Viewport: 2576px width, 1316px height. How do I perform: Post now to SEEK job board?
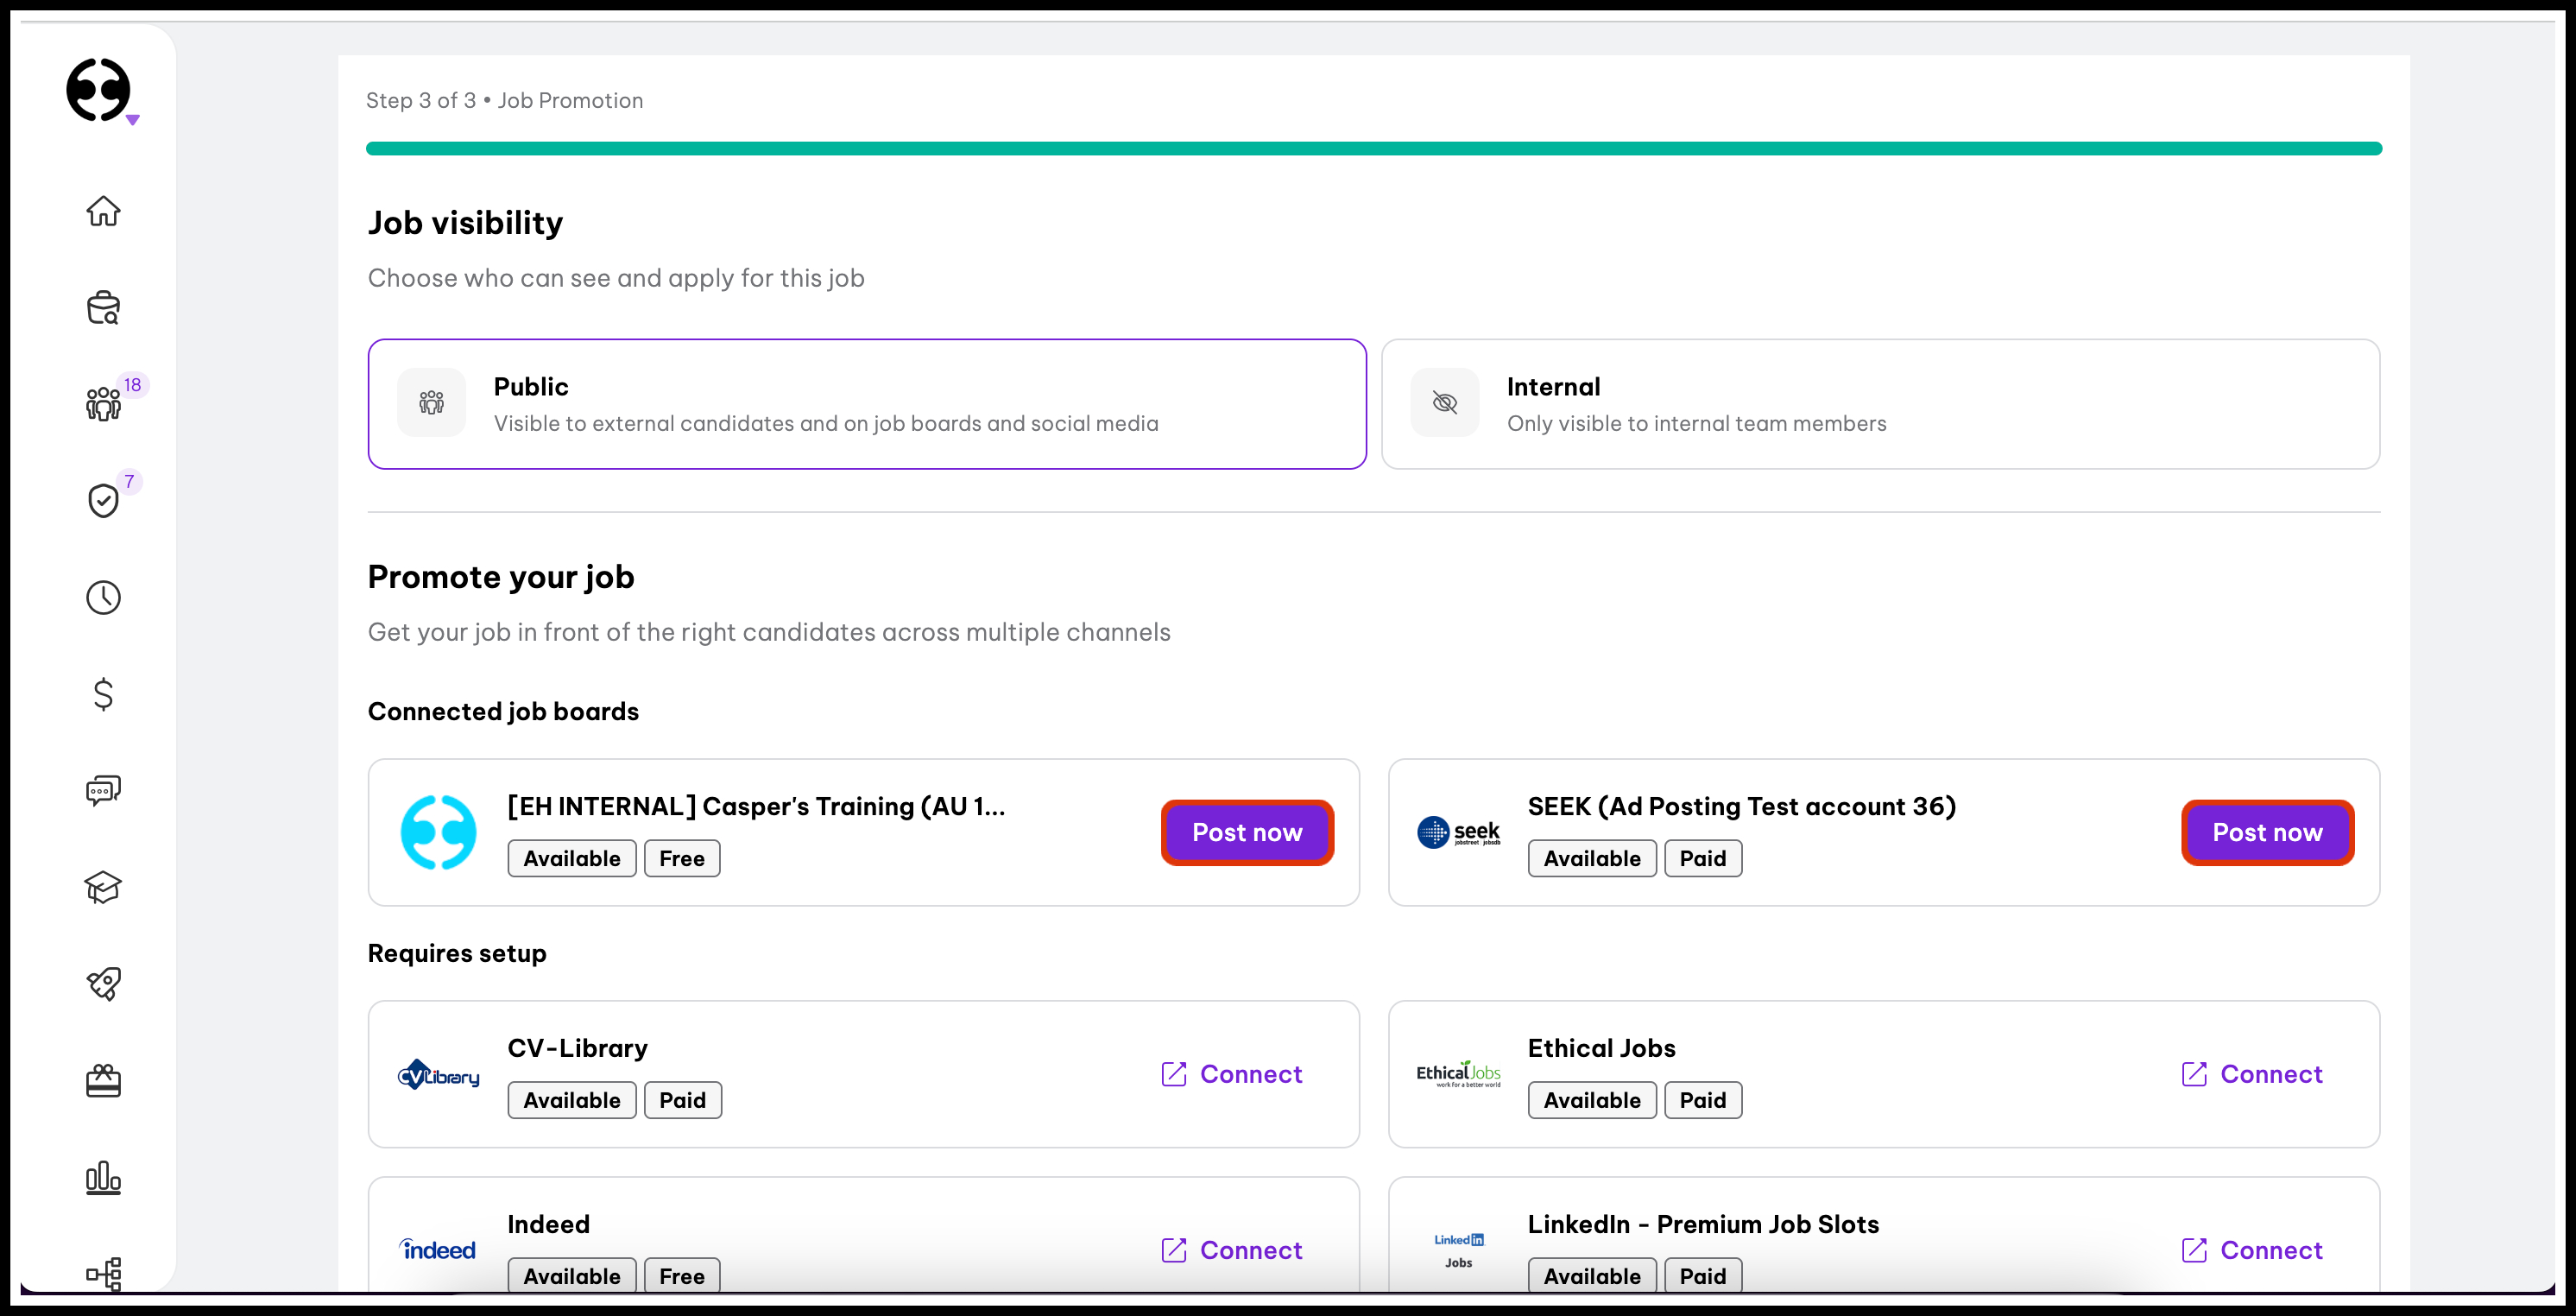pyautogui.click(x=2266, y=832)
